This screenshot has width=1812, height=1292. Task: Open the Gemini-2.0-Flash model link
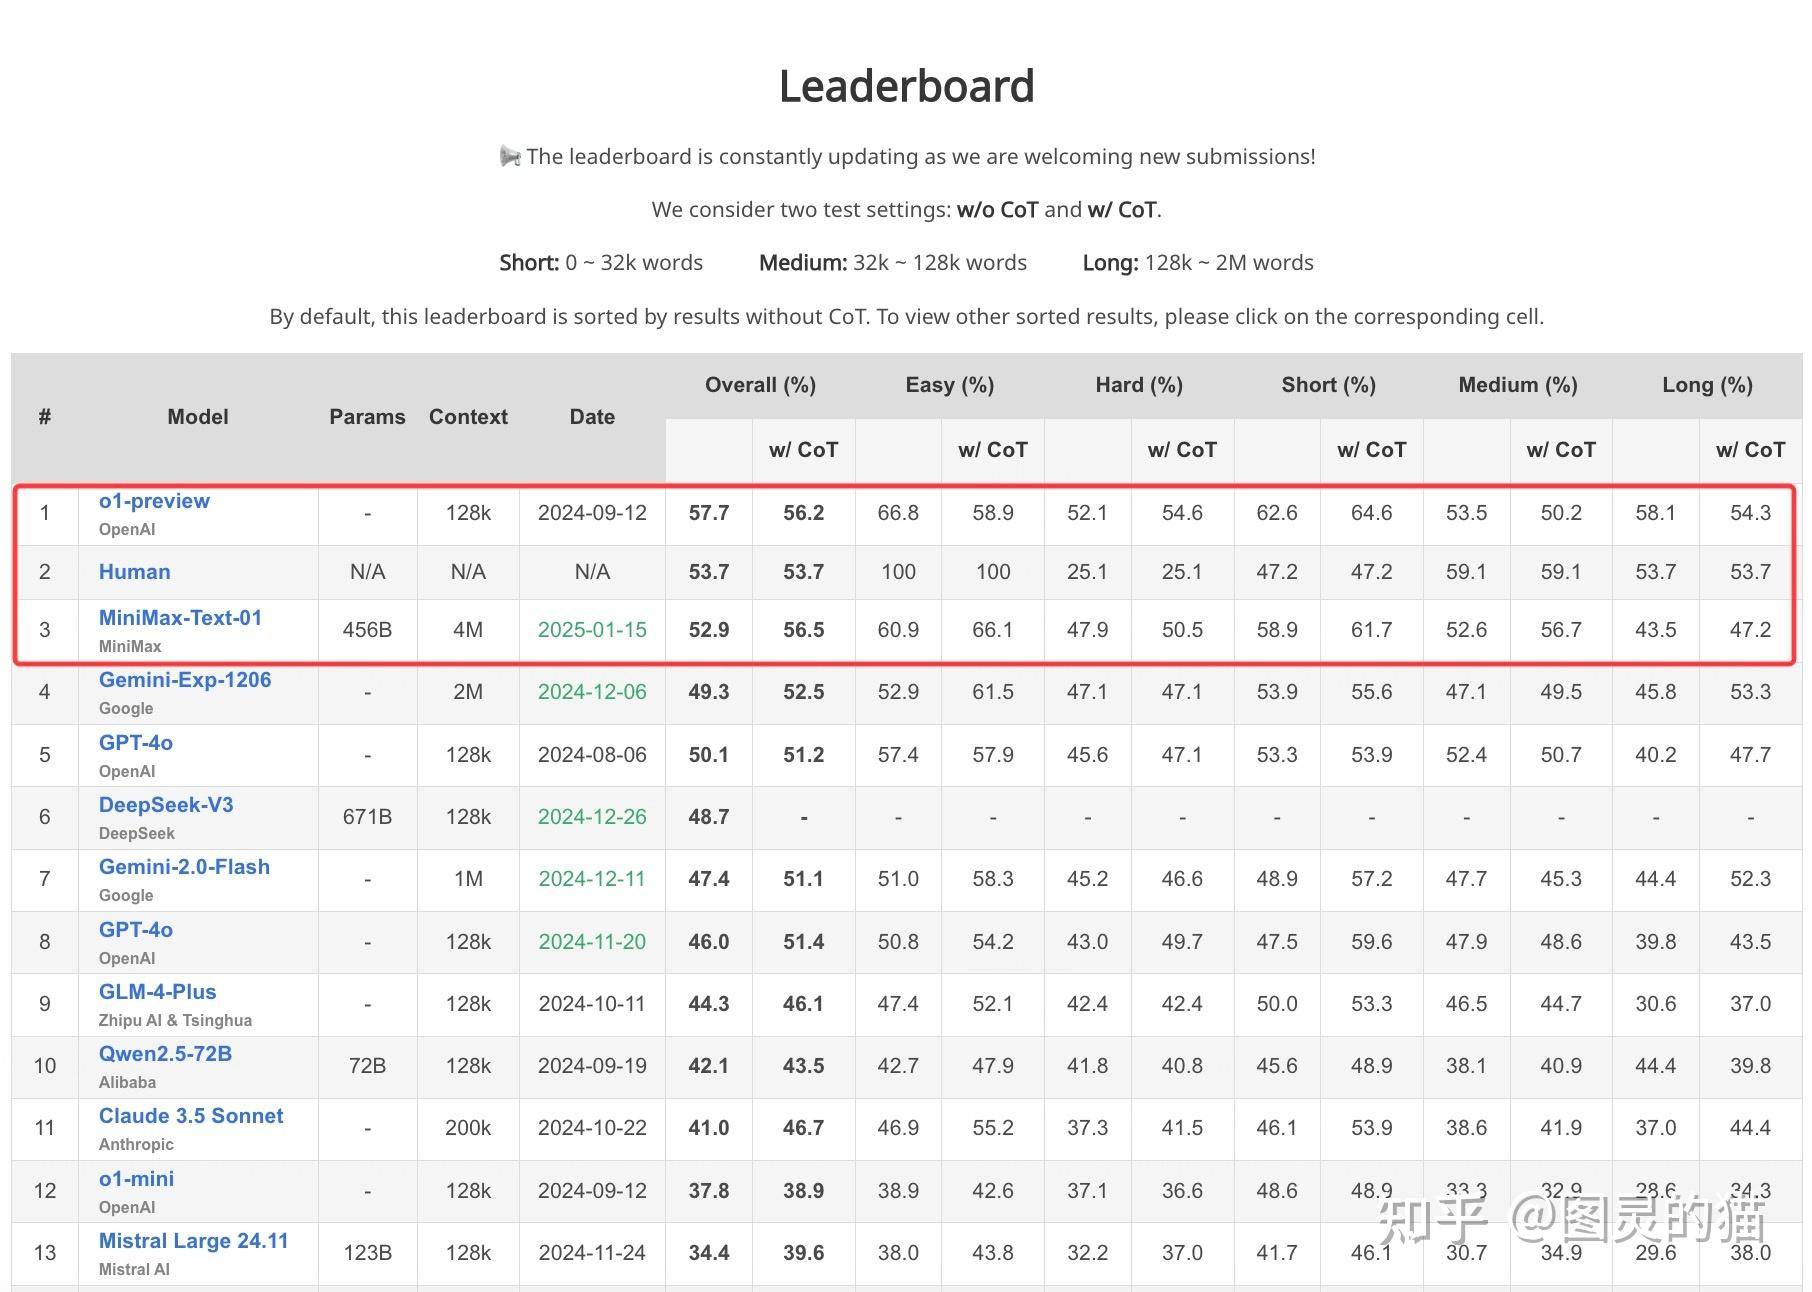coord(184,867)
